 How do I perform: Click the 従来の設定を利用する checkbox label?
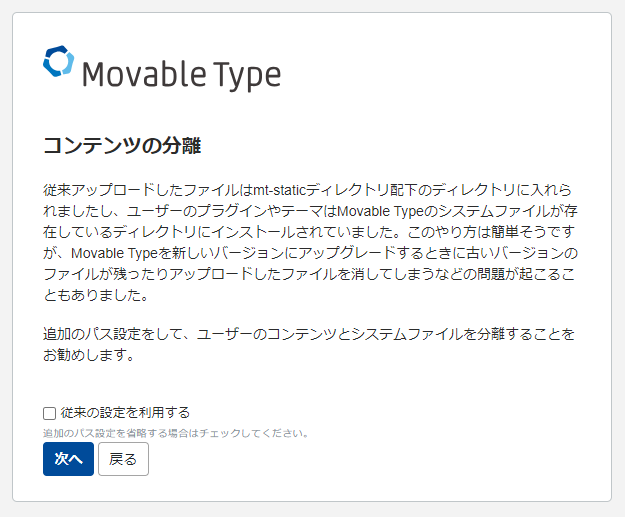pyautogui.click(x=125, y=413)
